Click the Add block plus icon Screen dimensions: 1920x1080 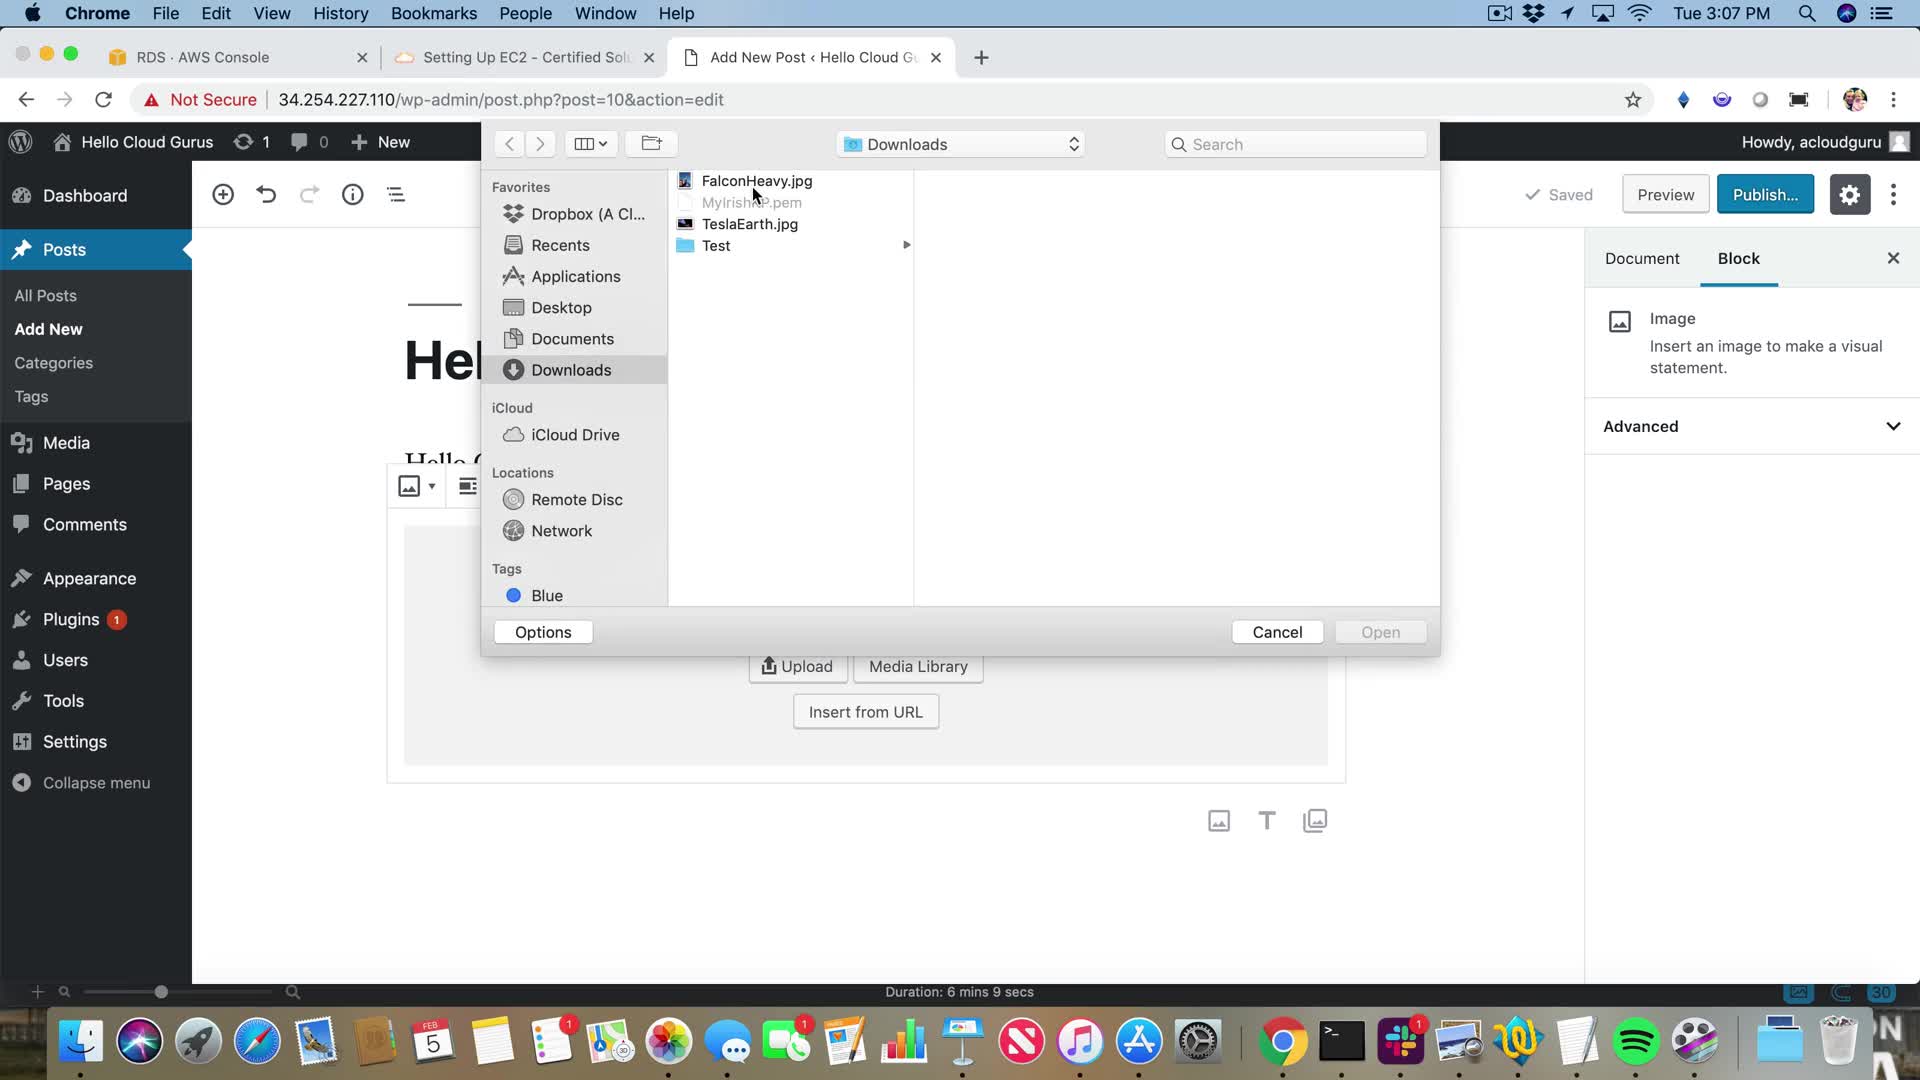point(223,195)
